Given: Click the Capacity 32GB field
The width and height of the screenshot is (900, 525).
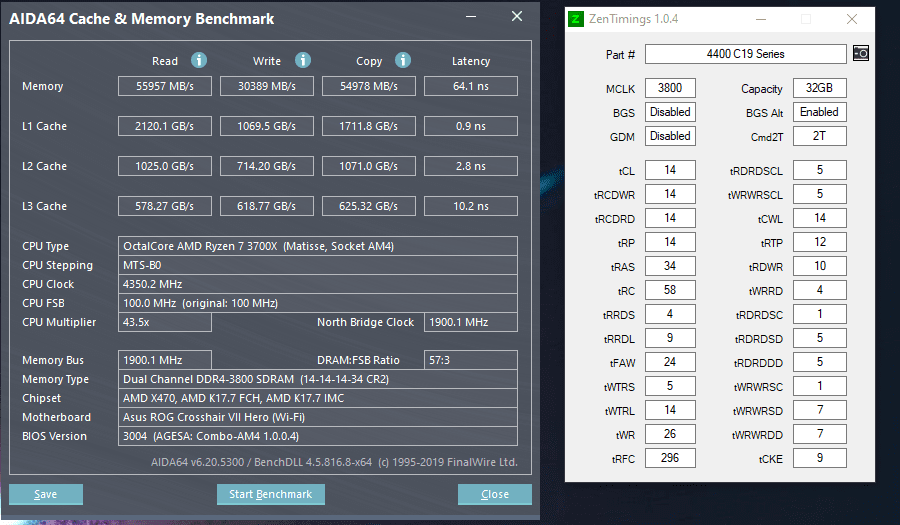Looking at the screenshot, I should click(x=820, y=88).
